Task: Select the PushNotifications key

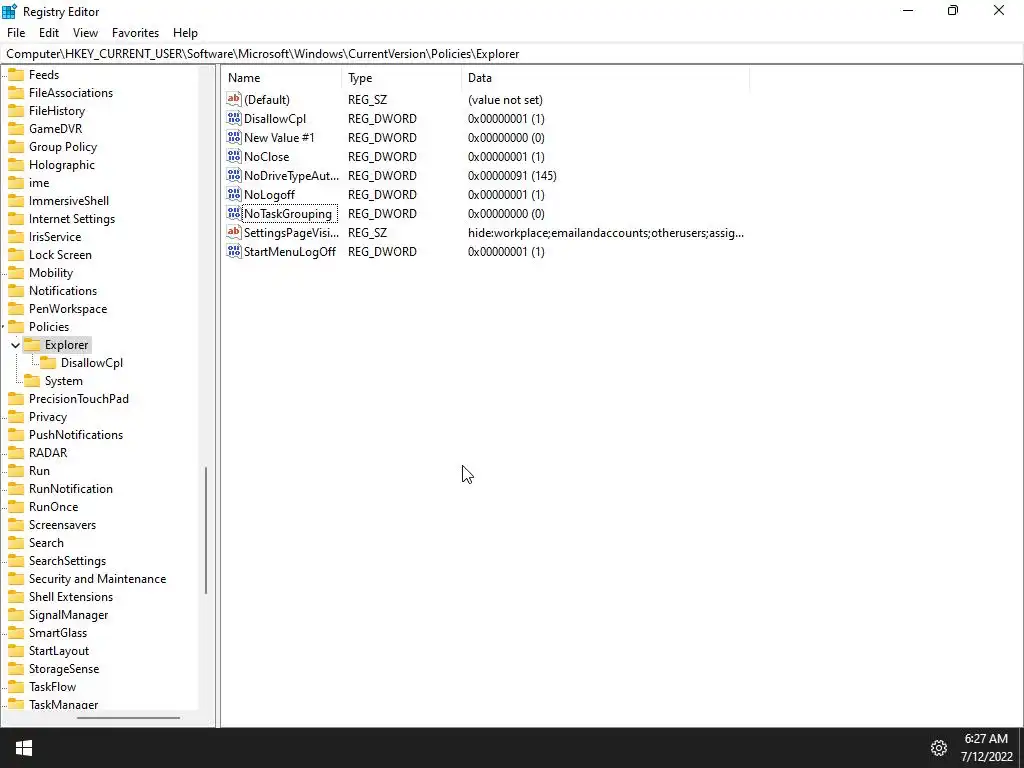Action: (76, 435)
